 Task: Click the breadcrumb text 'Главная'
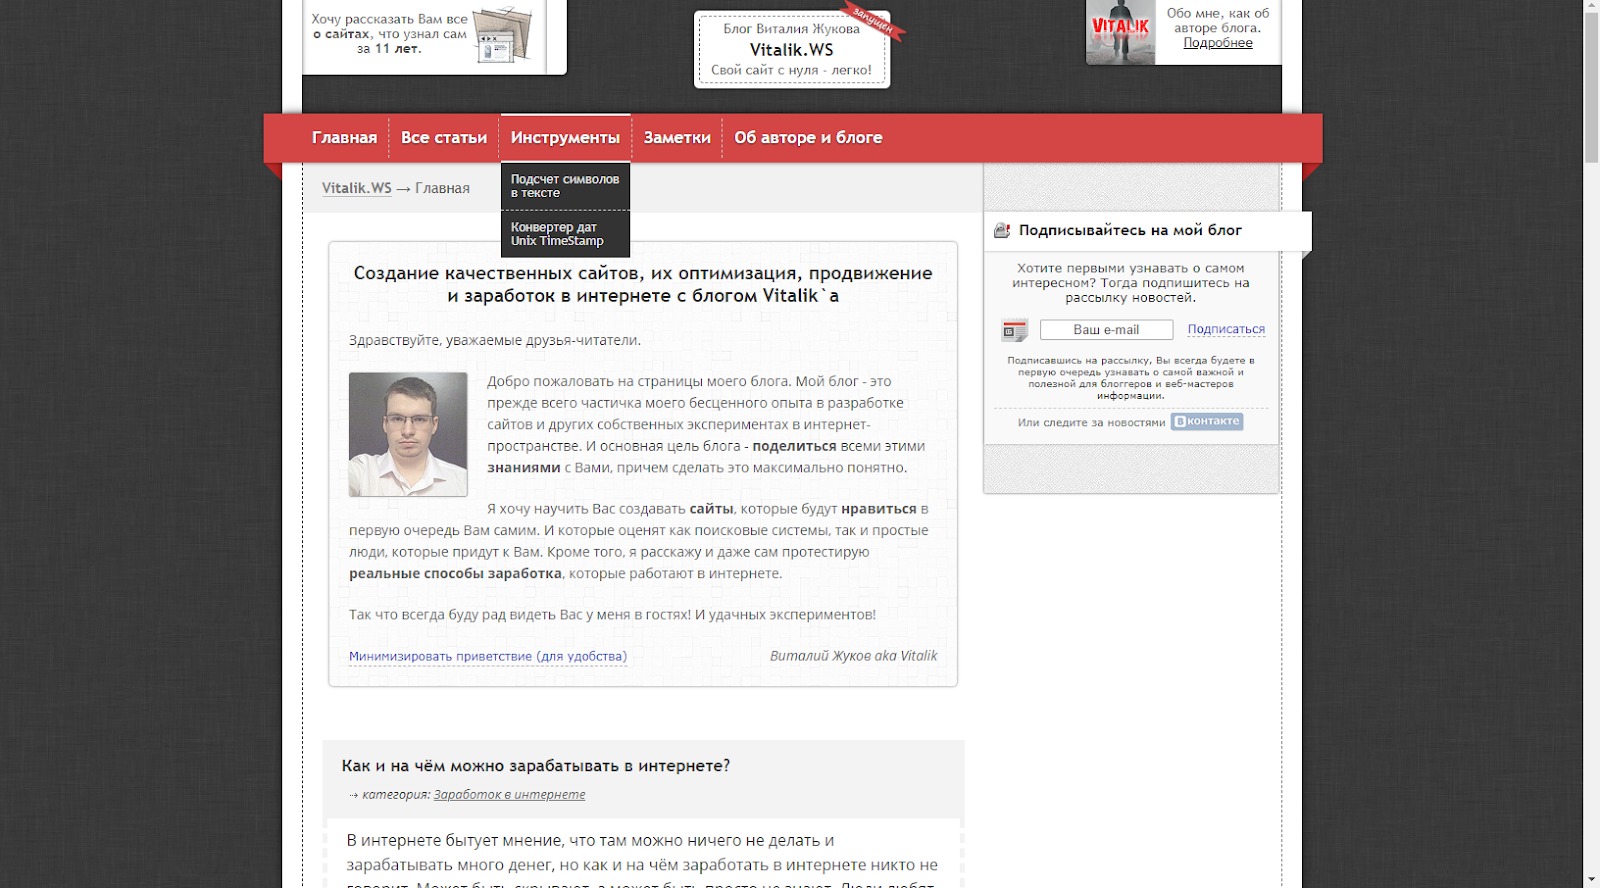click(x=442, y=188)
